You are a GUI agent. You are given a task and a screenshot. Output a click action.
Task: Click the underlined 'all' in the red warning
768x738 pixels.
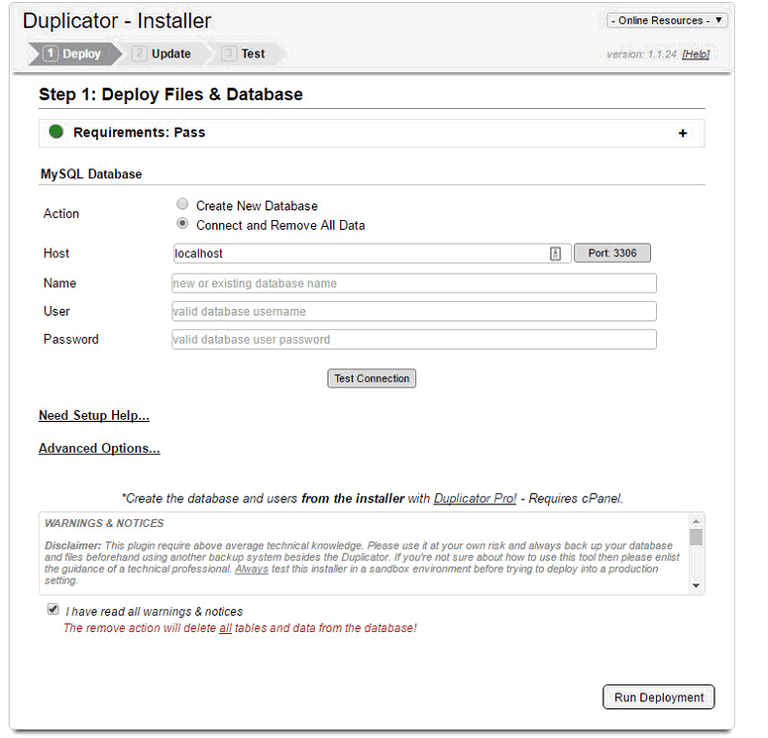225,628
